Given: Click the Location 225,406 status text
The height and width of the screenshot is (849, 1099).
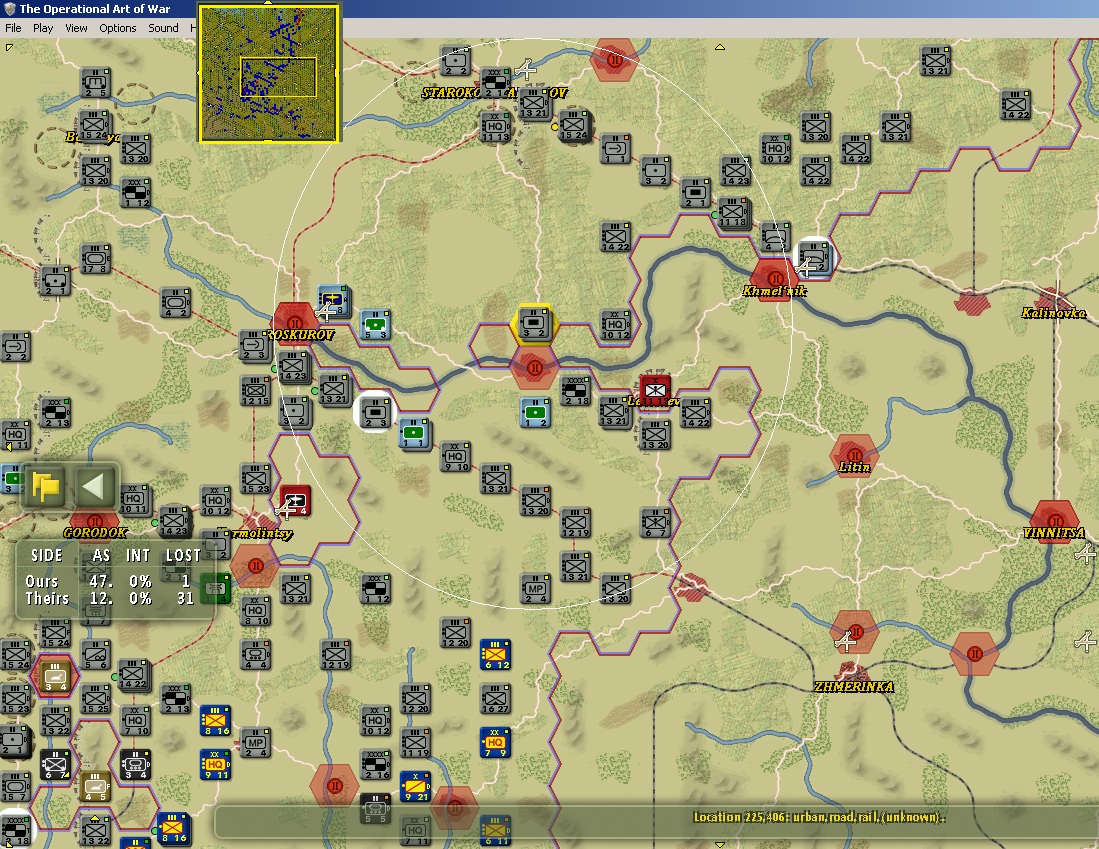Looking at the screenshot, I should coord(818,817).
